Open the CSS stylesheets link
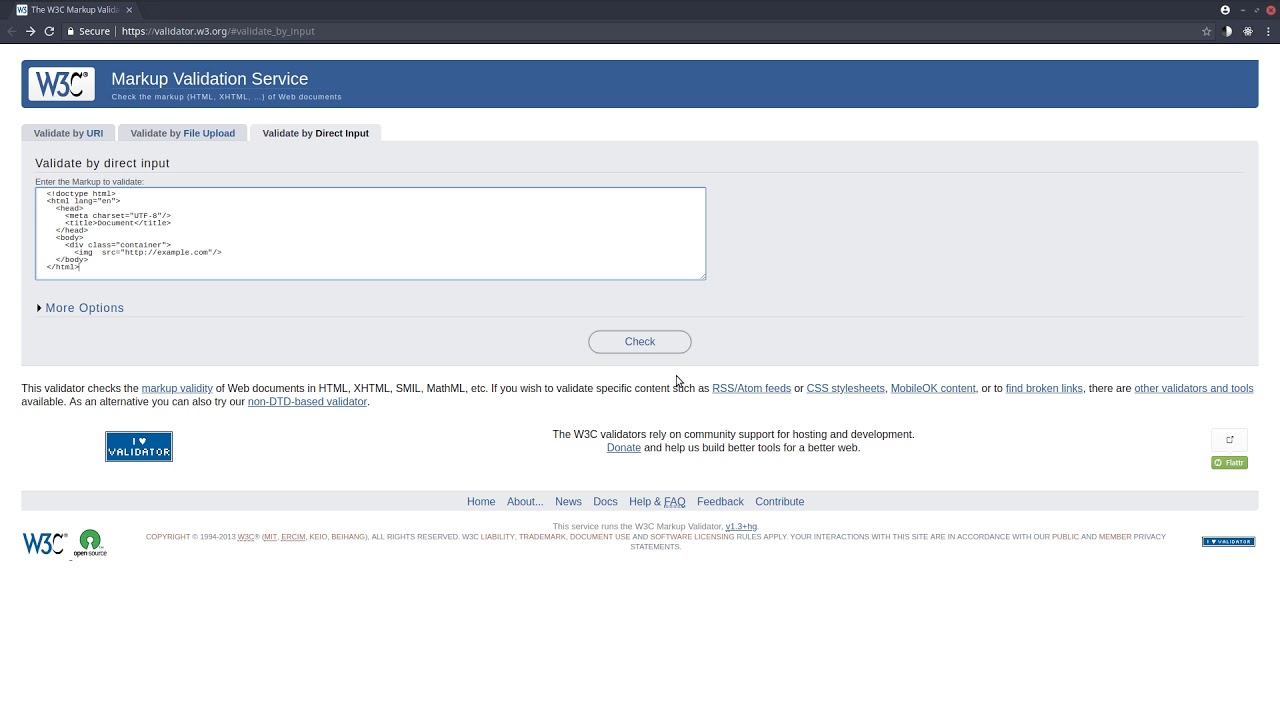This screenshot has width=1280, height=720. coord(845,388)
